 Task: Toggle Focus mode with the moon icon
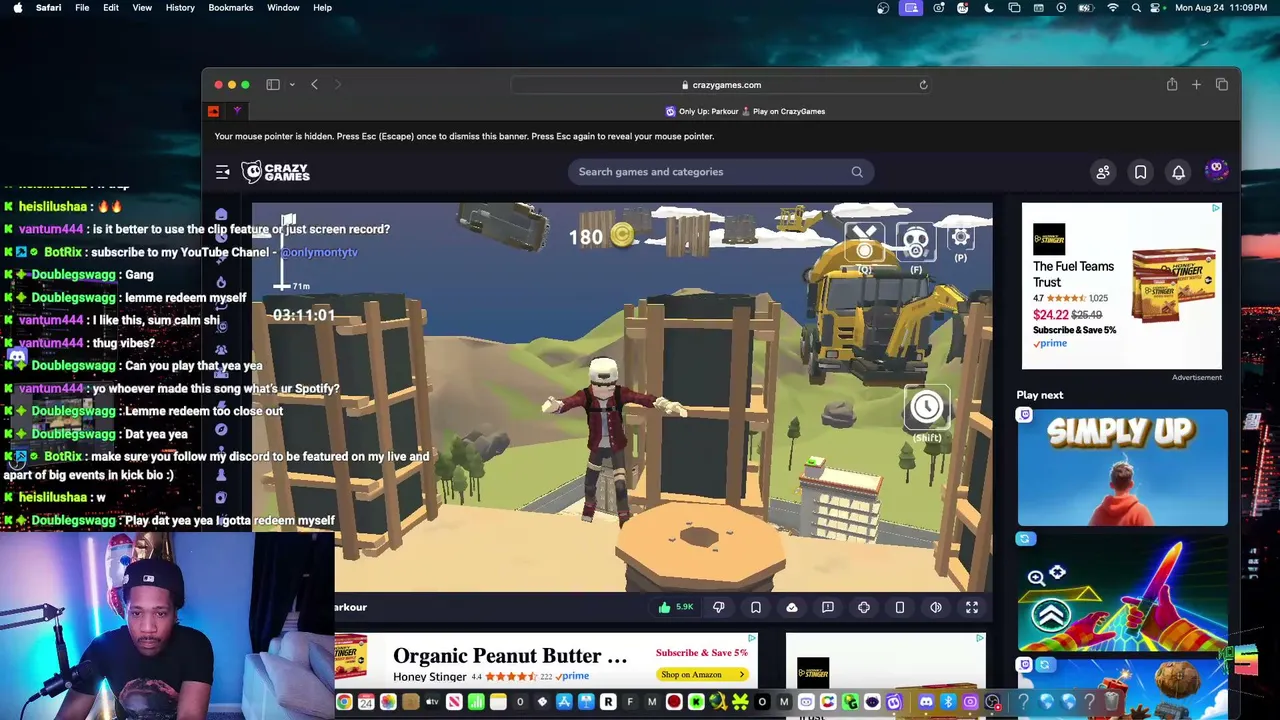tap(989, 8)
